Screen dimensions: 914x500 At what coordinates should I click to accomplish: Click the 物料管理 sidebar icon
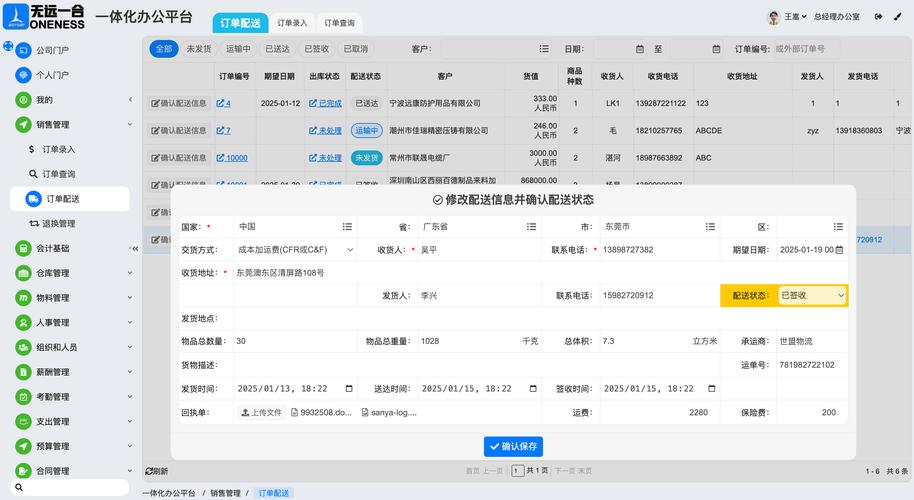click(23, 298)
